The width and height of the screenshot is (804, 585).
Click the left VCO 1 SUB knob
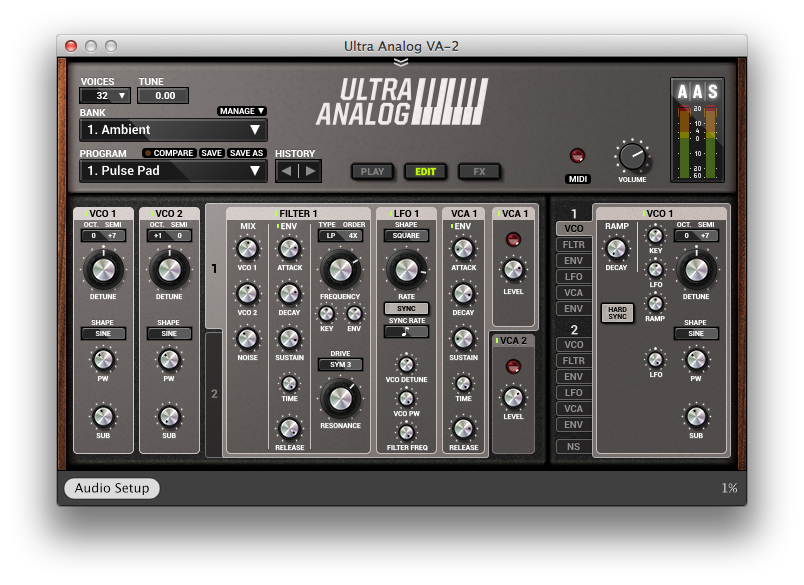click(x=103, y=416)
